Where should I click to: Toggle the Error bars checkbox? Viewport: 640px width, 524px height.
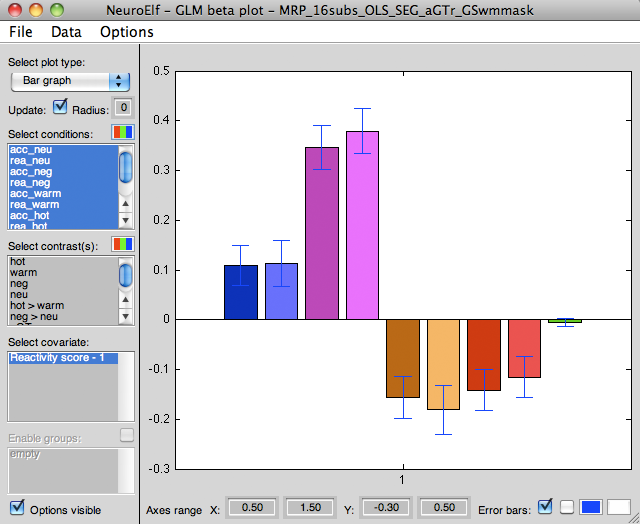tap(545, 508)
